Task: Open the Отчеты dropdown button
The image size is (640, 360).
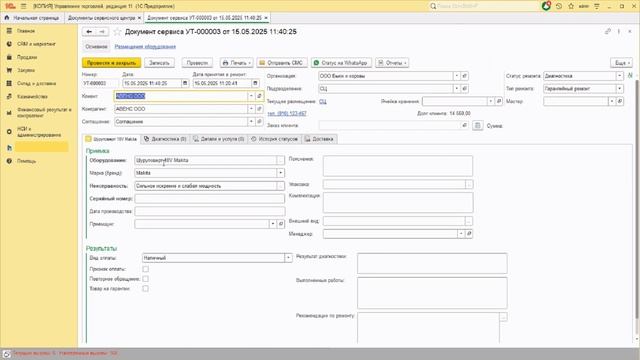Action: (392, 63)
